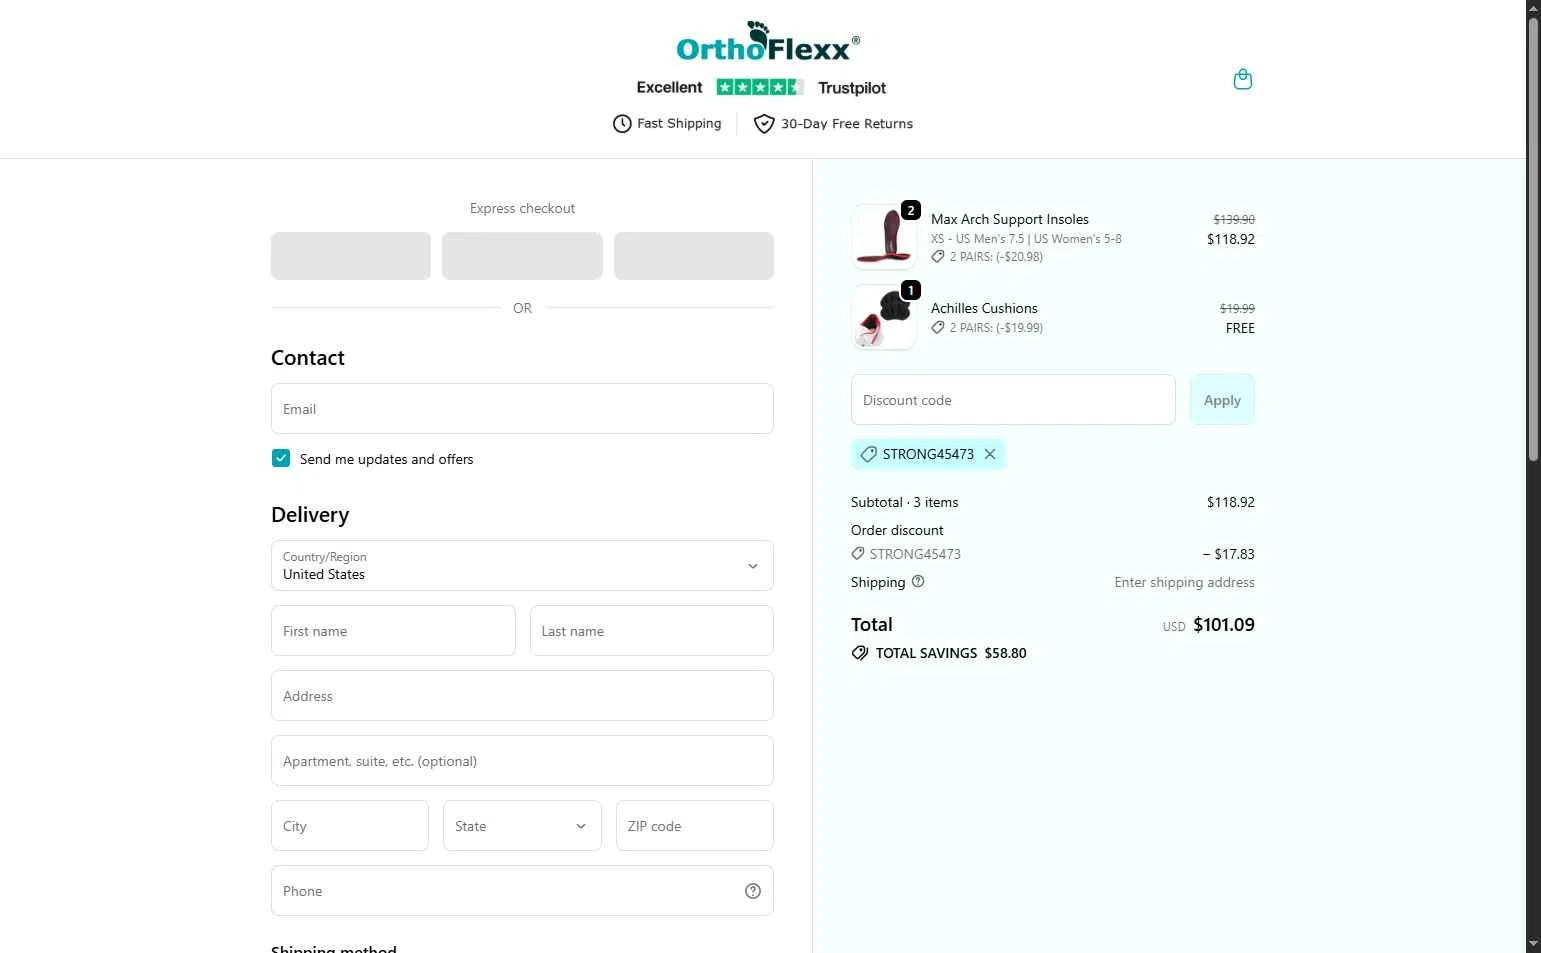1541x953 pixels.
Task: Click the FREE price label
Action: coord(1240,328)
